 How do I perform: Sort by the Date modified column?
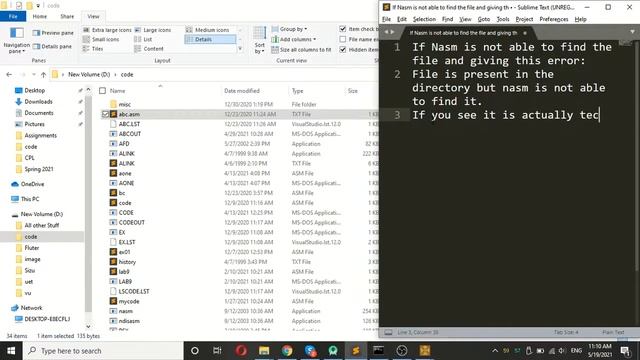[242, 91]
